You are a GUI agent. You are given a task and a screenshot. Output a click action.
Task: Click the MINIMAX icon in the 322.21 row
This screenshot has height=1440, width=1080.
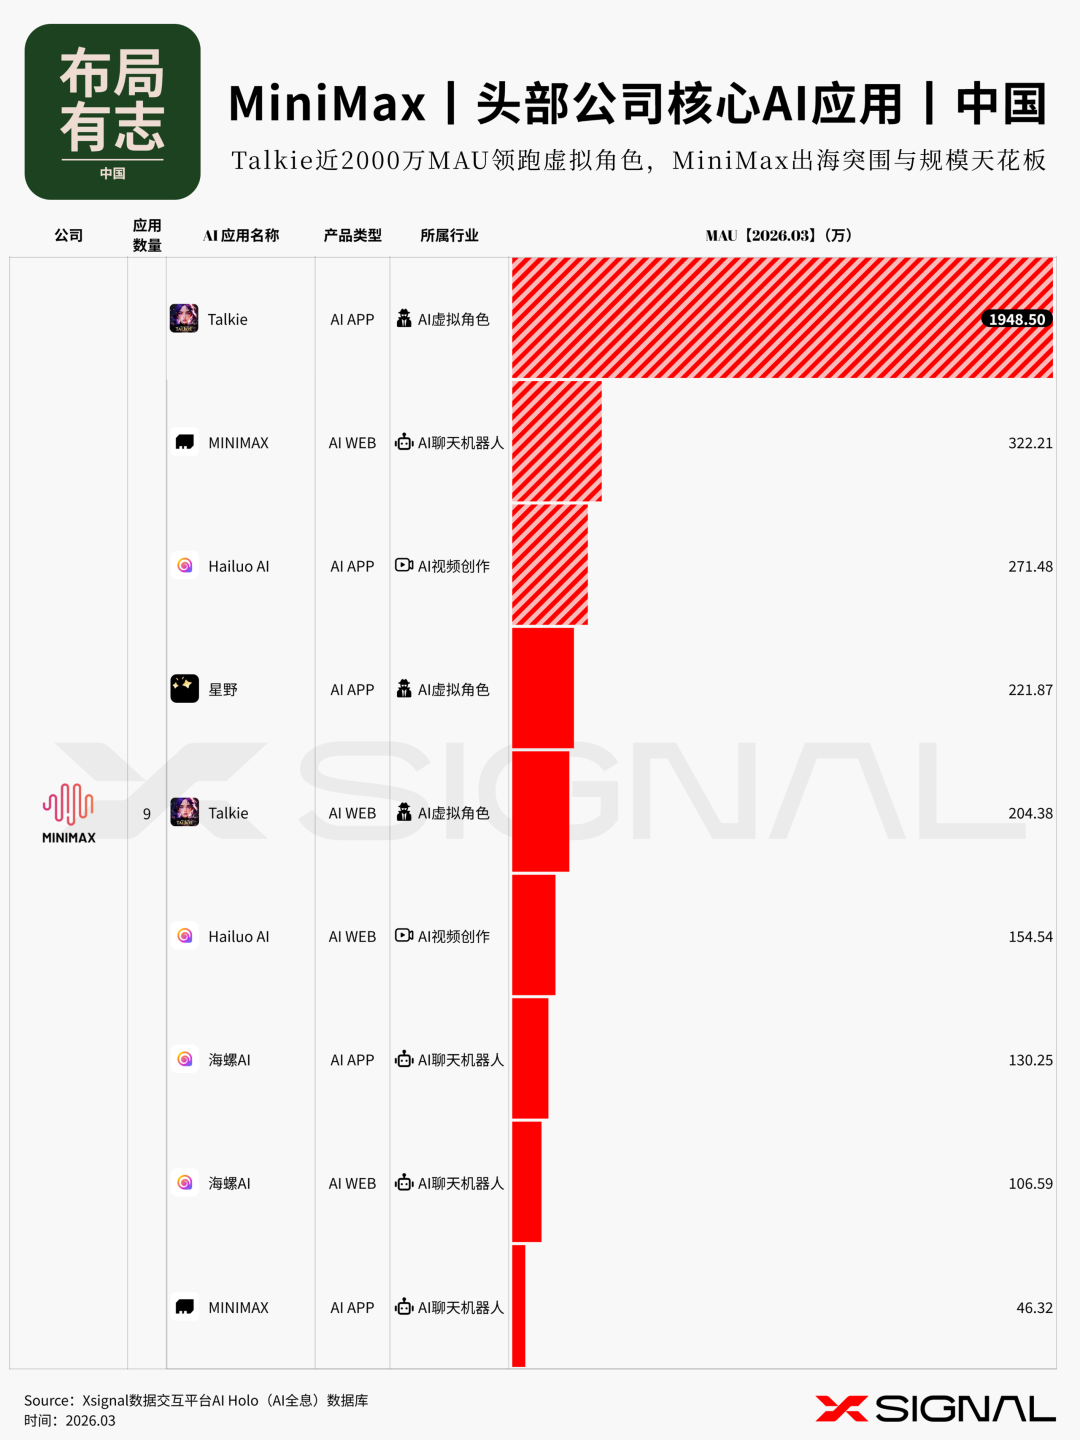[x=185, y=442]
